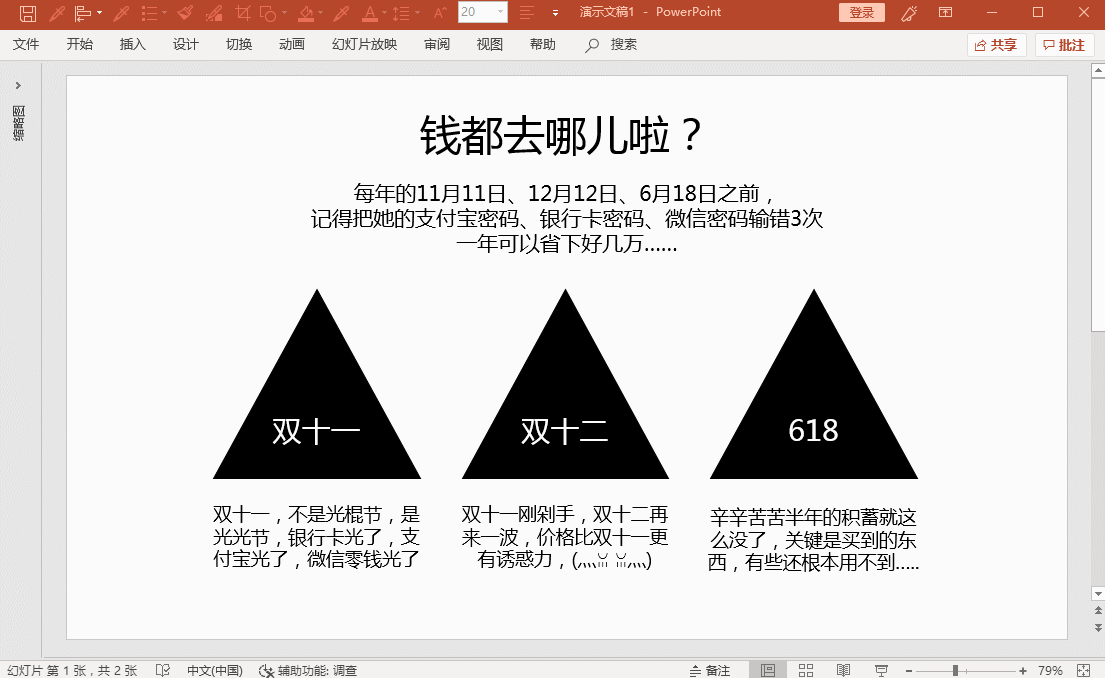Click the 搜索 search box
Viewport: 1105px width, 678px height.
[611, 44]
